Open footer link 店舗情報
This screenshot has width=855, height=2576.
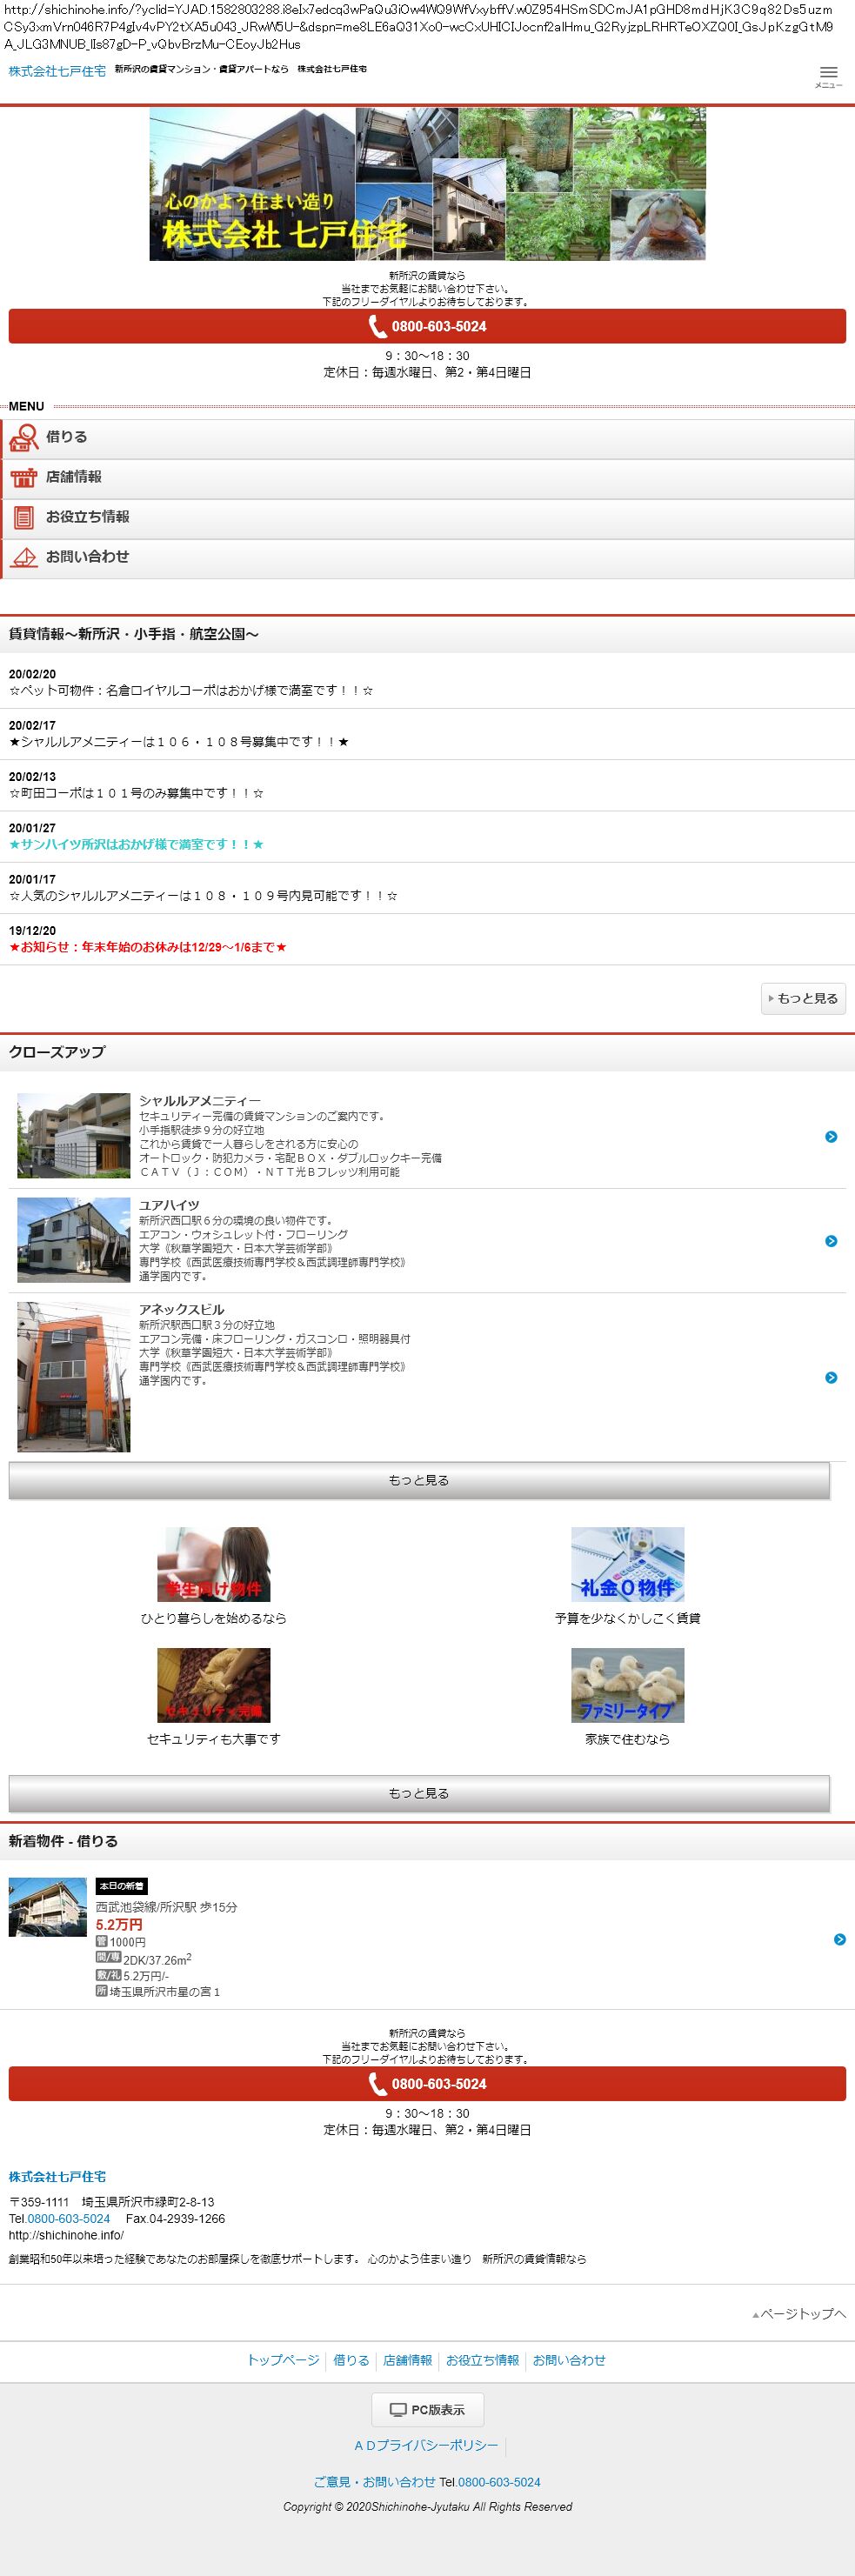coord(407,2360)
